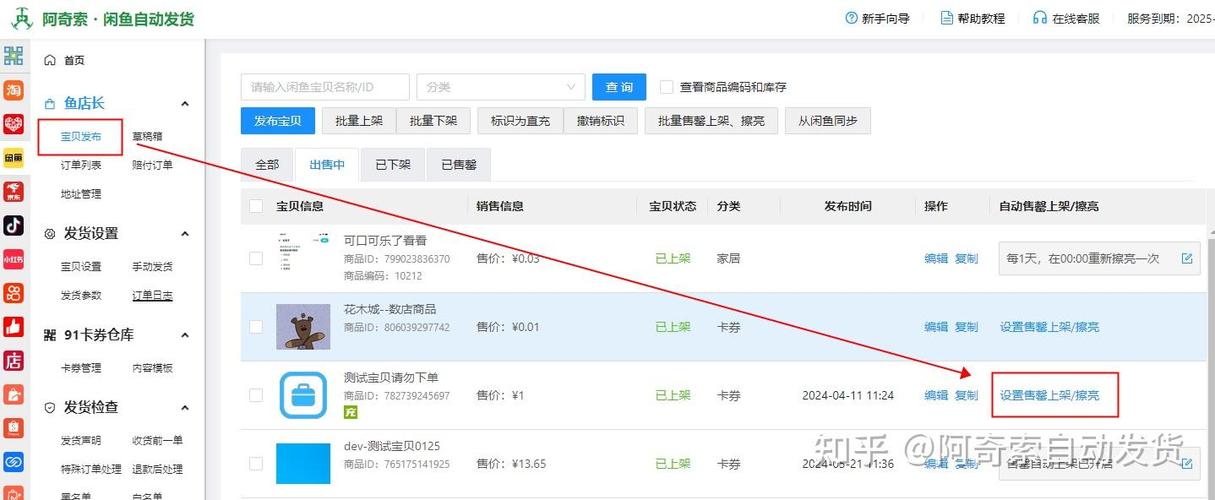
Task: Select the yellow Xianyu platform icon
Action: [13, 158]
